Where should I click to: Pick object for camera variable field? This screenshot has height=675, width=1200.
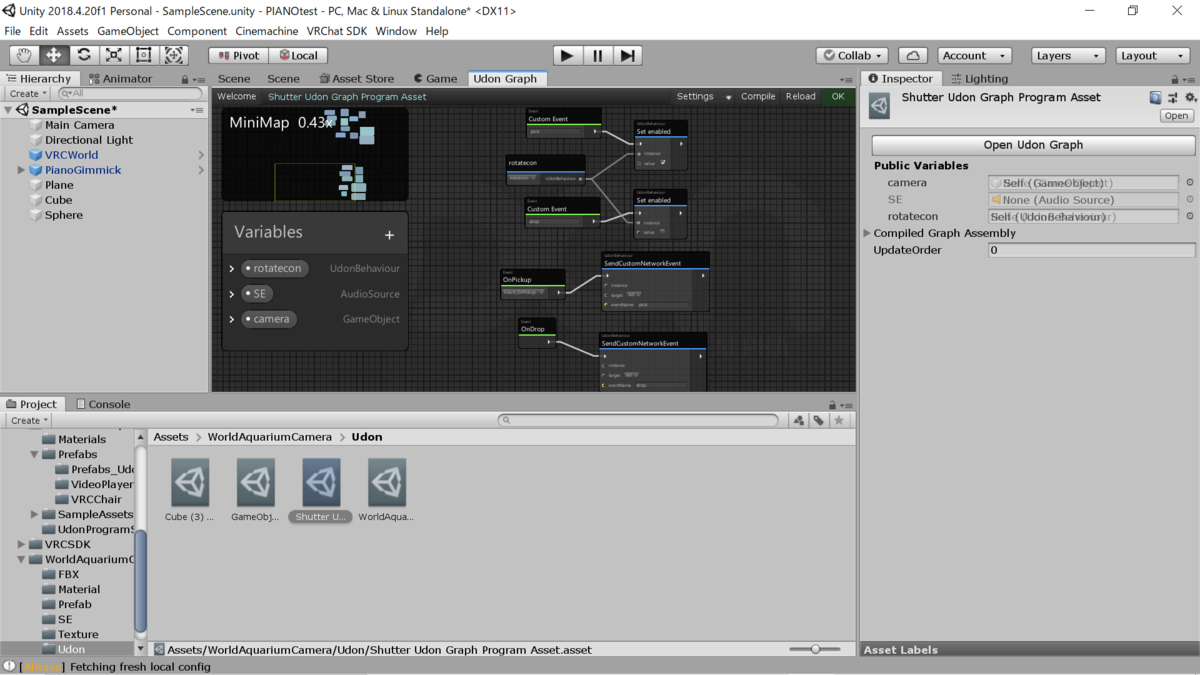pos(1190,183)
